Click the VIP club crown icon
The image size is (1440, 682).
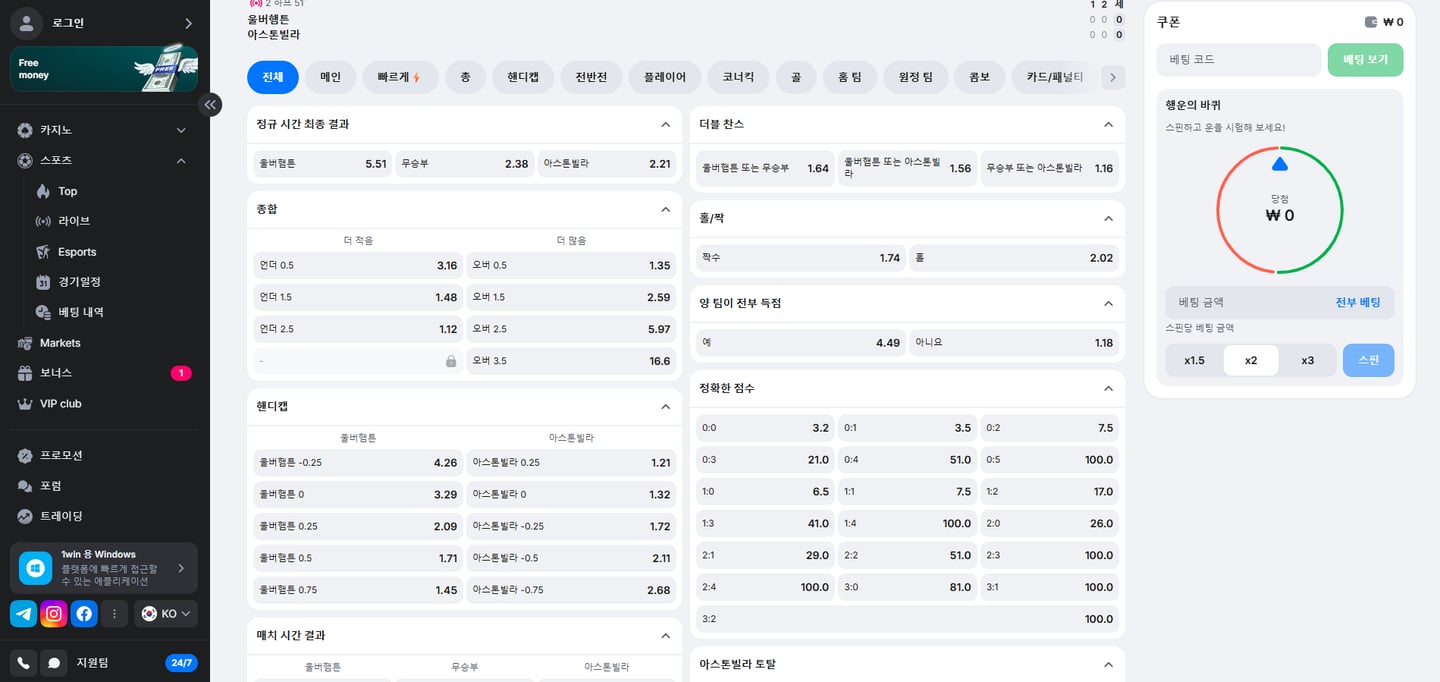[25, 404]
